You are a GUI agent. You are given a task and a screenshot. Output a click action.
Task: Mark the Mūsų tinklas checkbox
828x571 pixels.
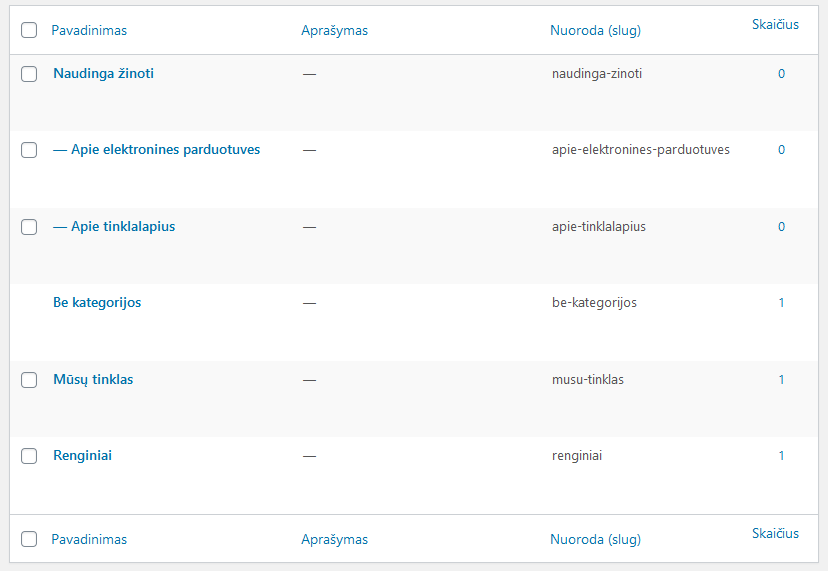29,380
